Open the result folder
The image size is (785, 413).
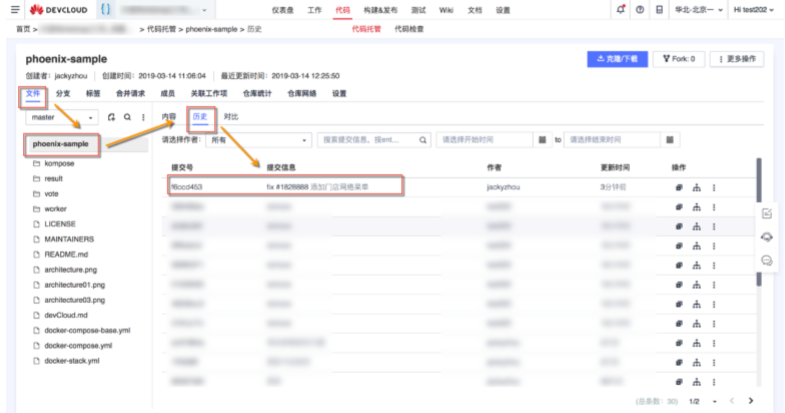[x=54, y=179]
